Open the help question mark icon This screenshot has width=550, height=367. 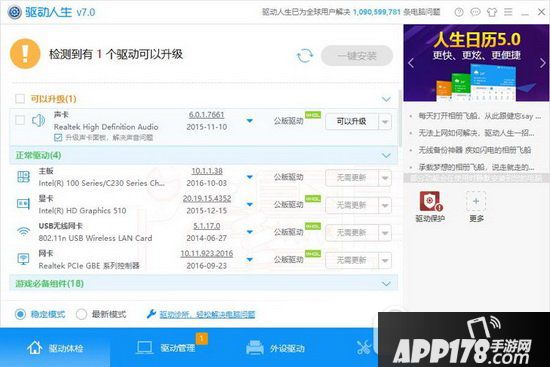pyautogui.click(x=459, y=12)
